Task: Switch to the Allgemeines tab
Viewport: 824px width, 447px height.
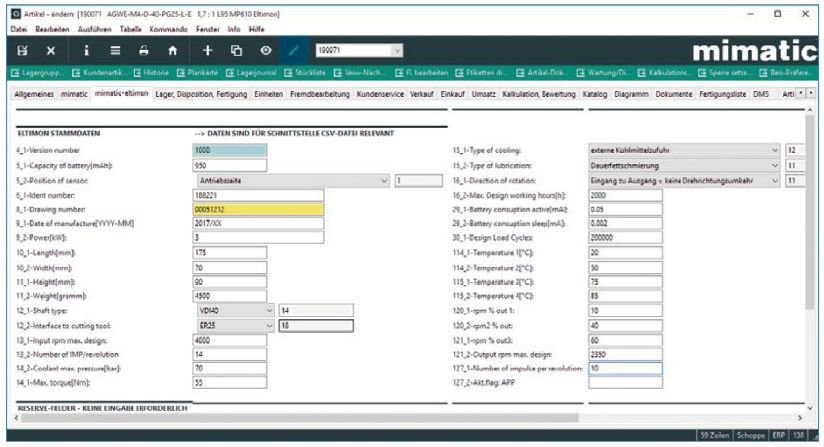Action: [34, 94]
